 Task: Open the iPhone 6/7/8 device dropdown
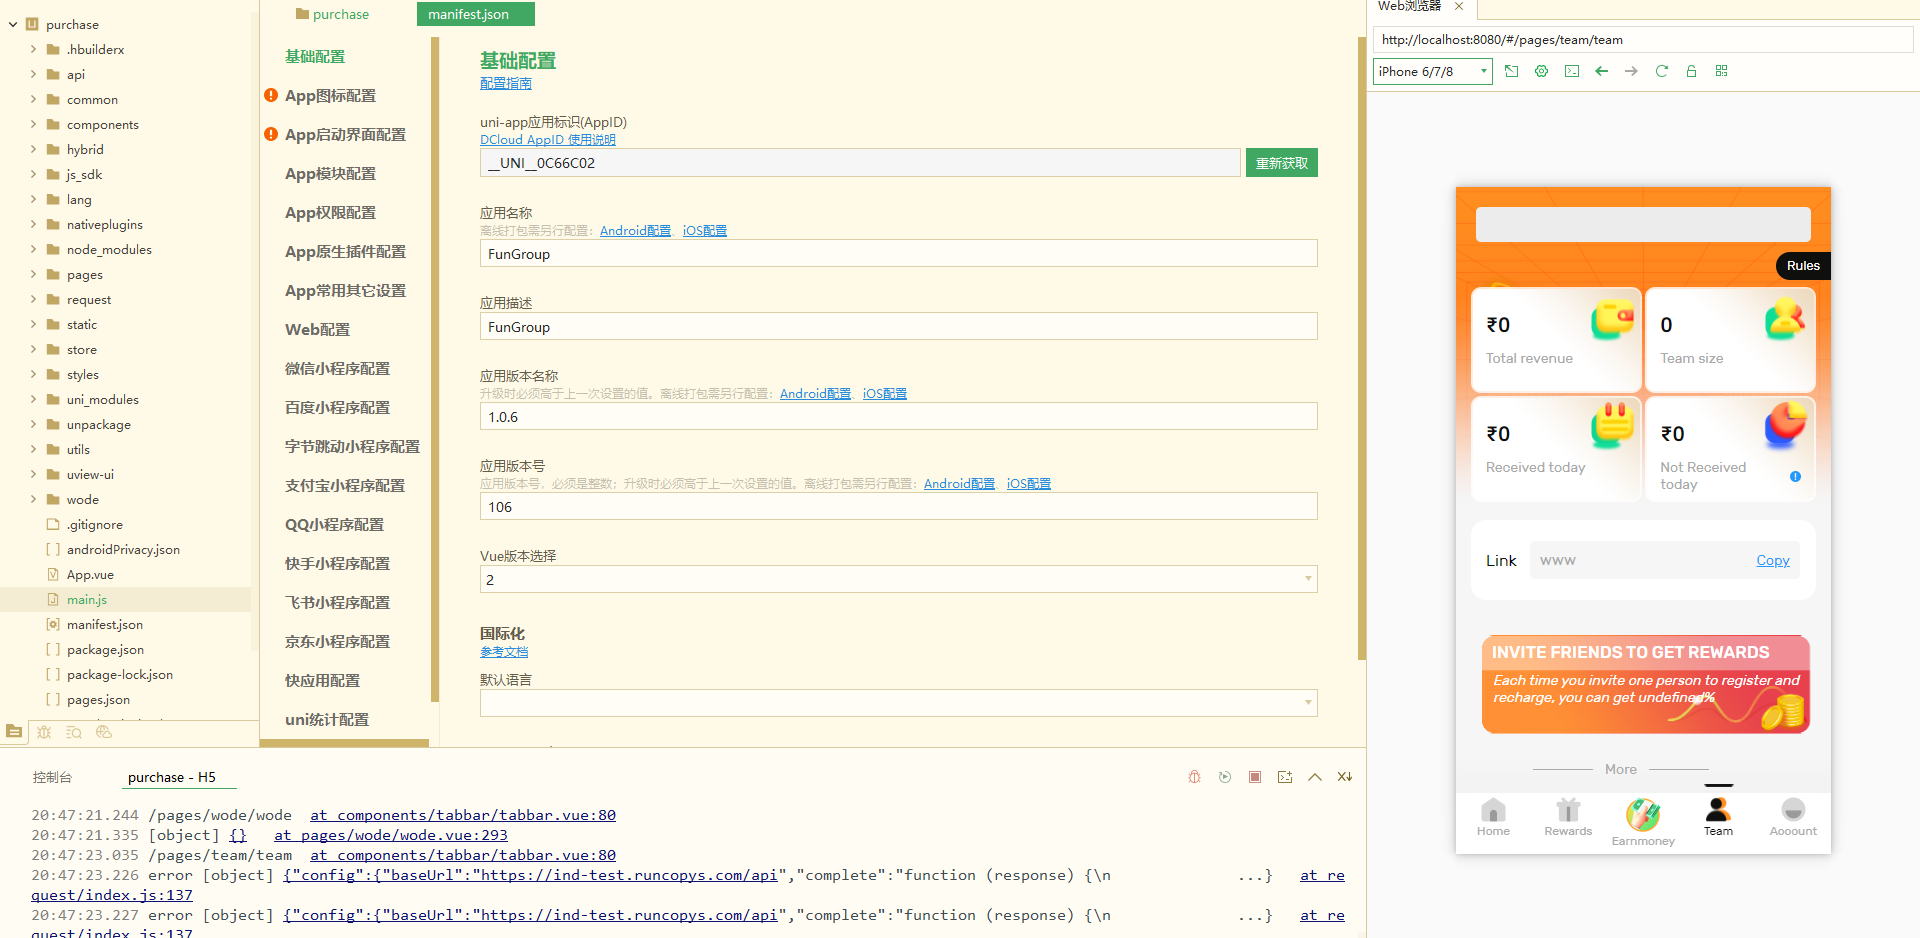(x=1432, y=71)
